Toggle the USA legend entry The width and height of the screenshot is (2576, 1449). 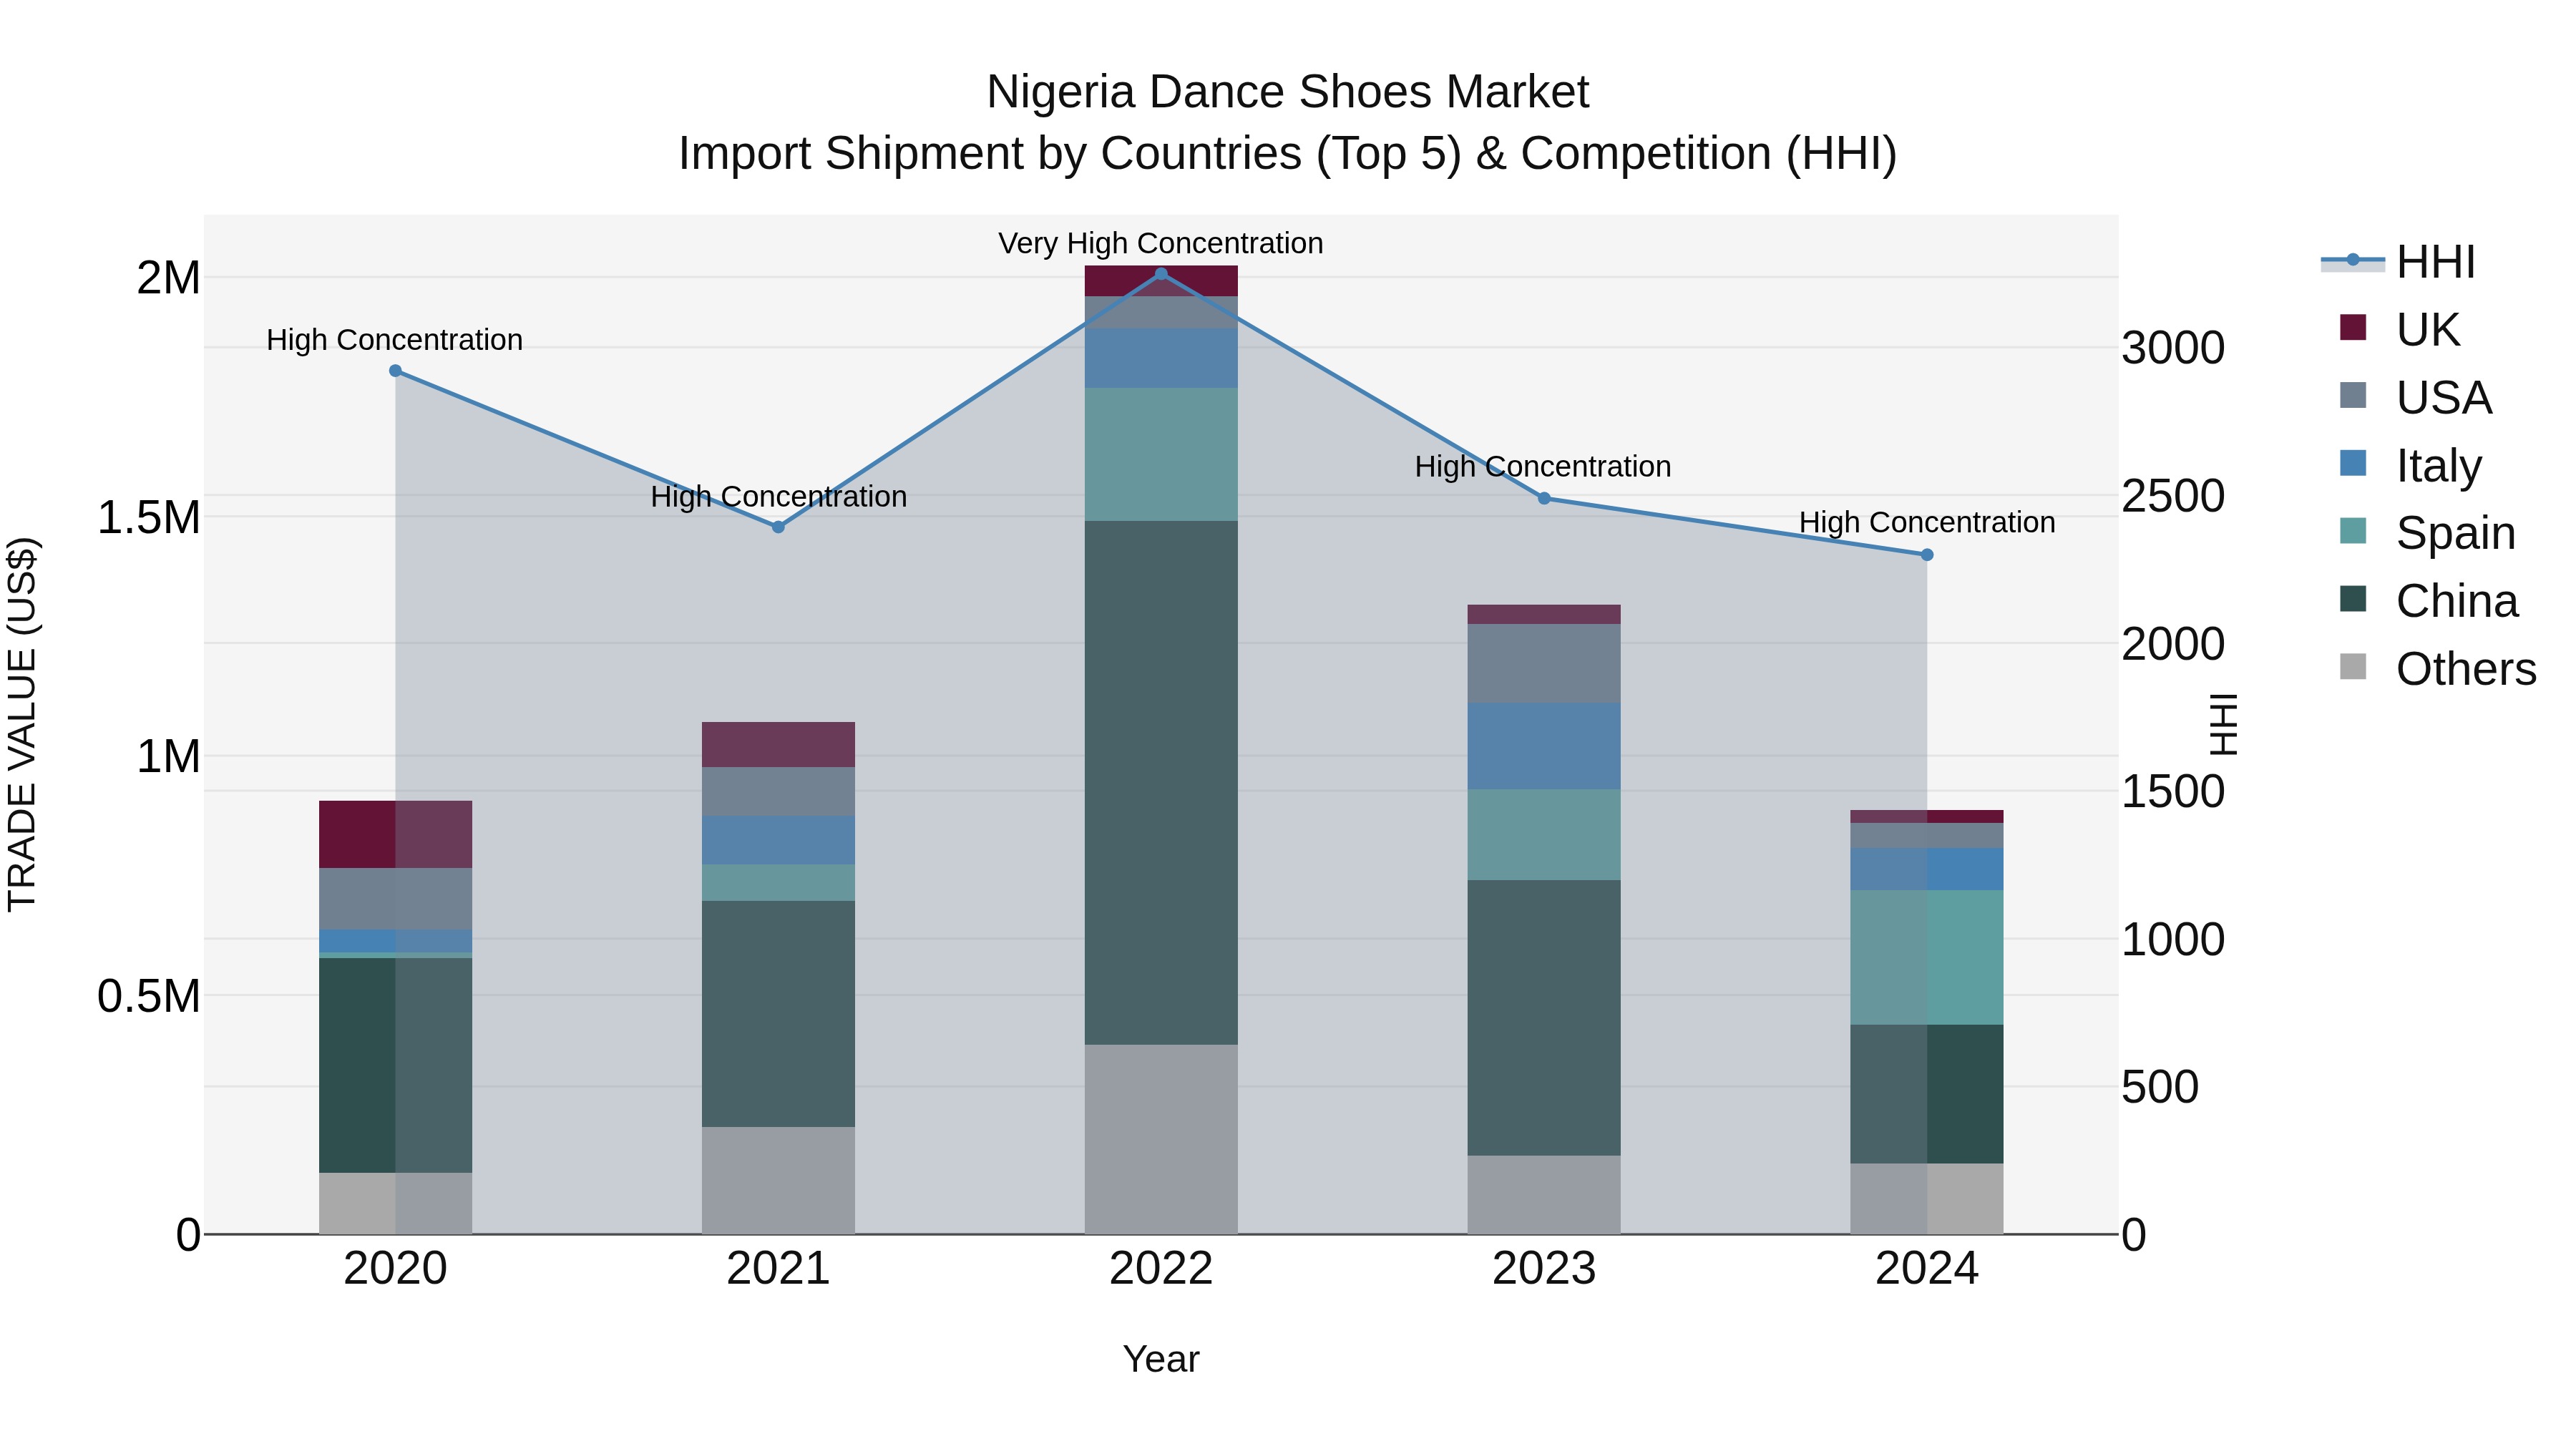click(x=2415, y=397)
